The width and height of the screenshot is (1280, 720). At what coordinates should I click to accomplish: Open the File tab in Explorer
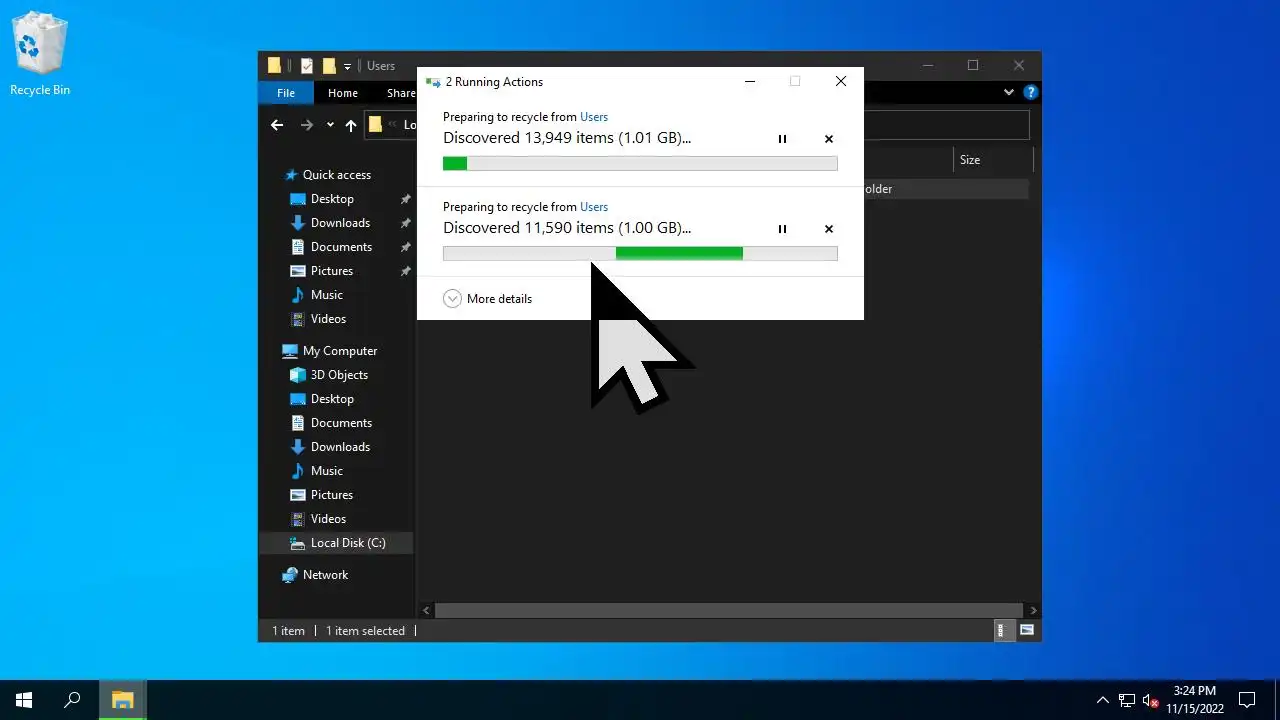tap(286, 93)
